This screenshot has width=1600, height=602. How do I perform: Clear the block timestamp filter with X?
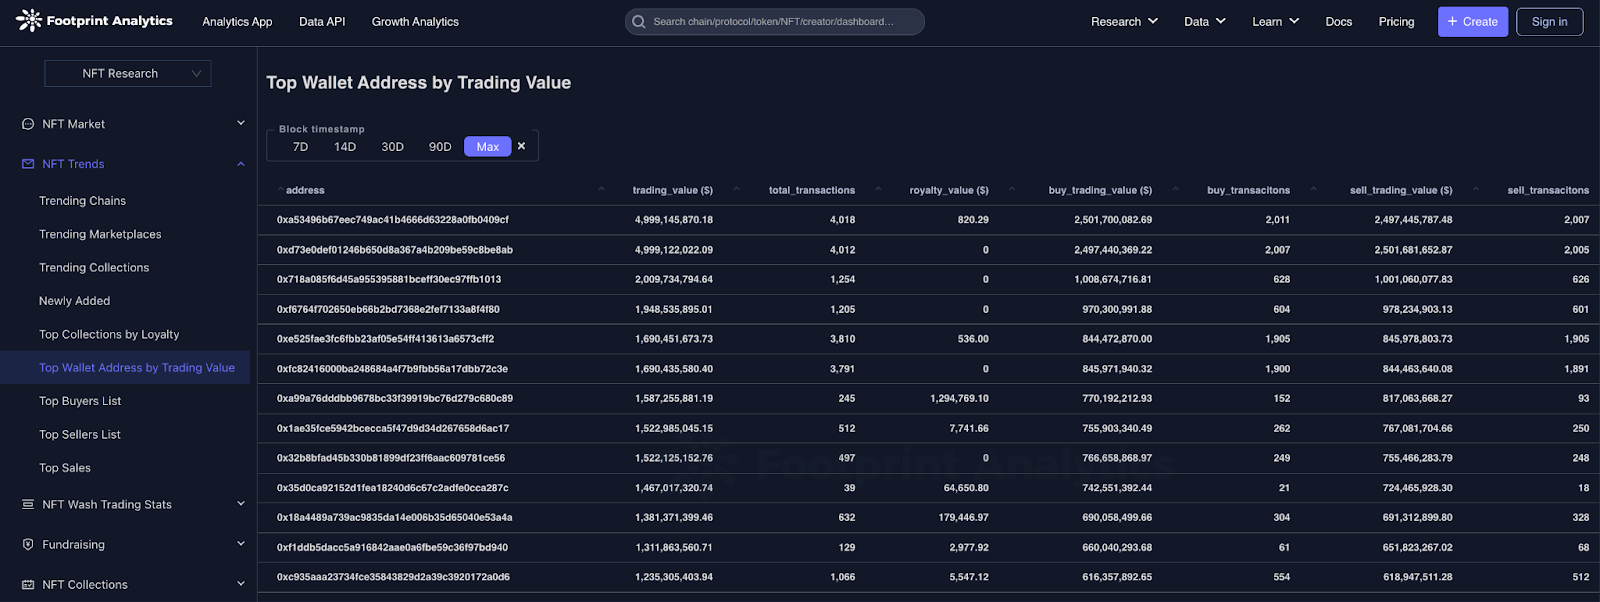(x=521, y=146)
